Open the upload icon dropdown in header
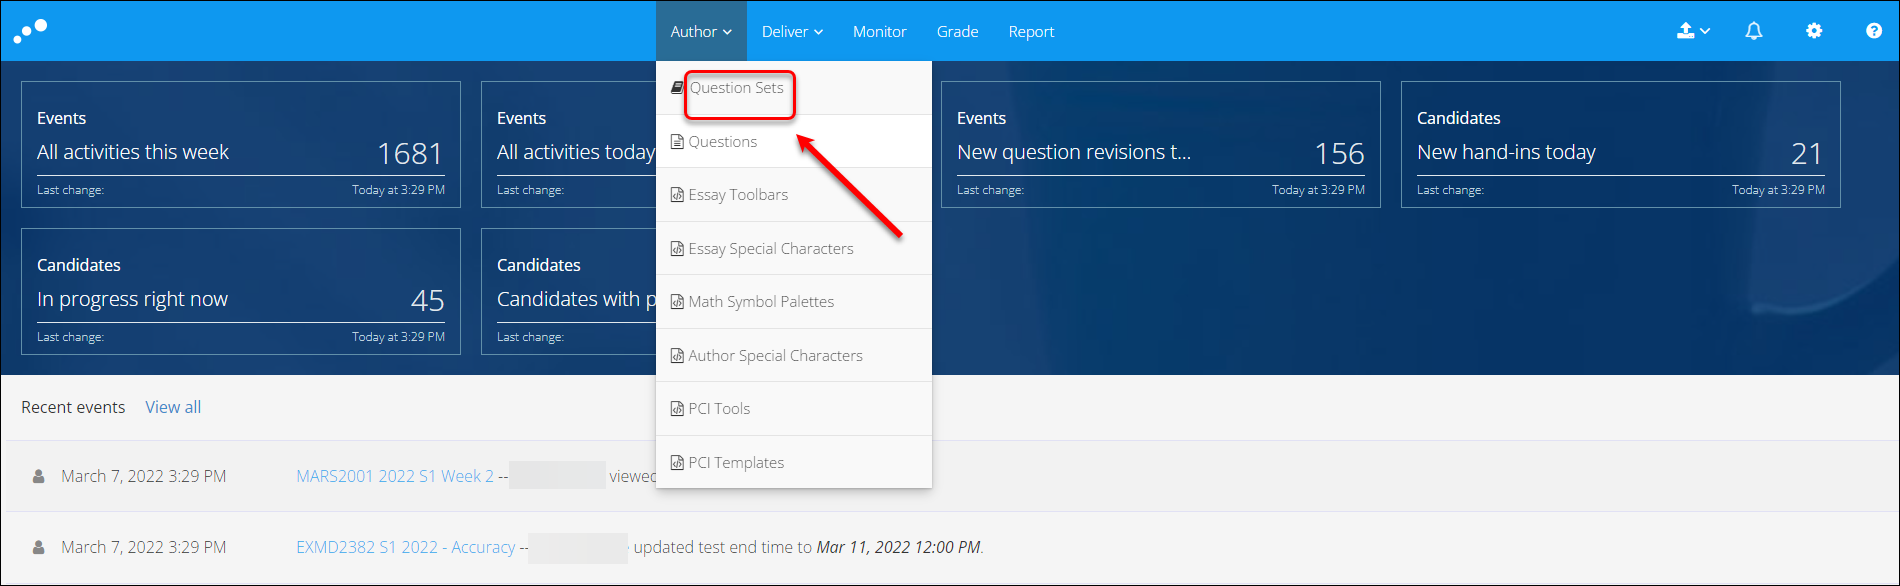 tap(1693, 31)
